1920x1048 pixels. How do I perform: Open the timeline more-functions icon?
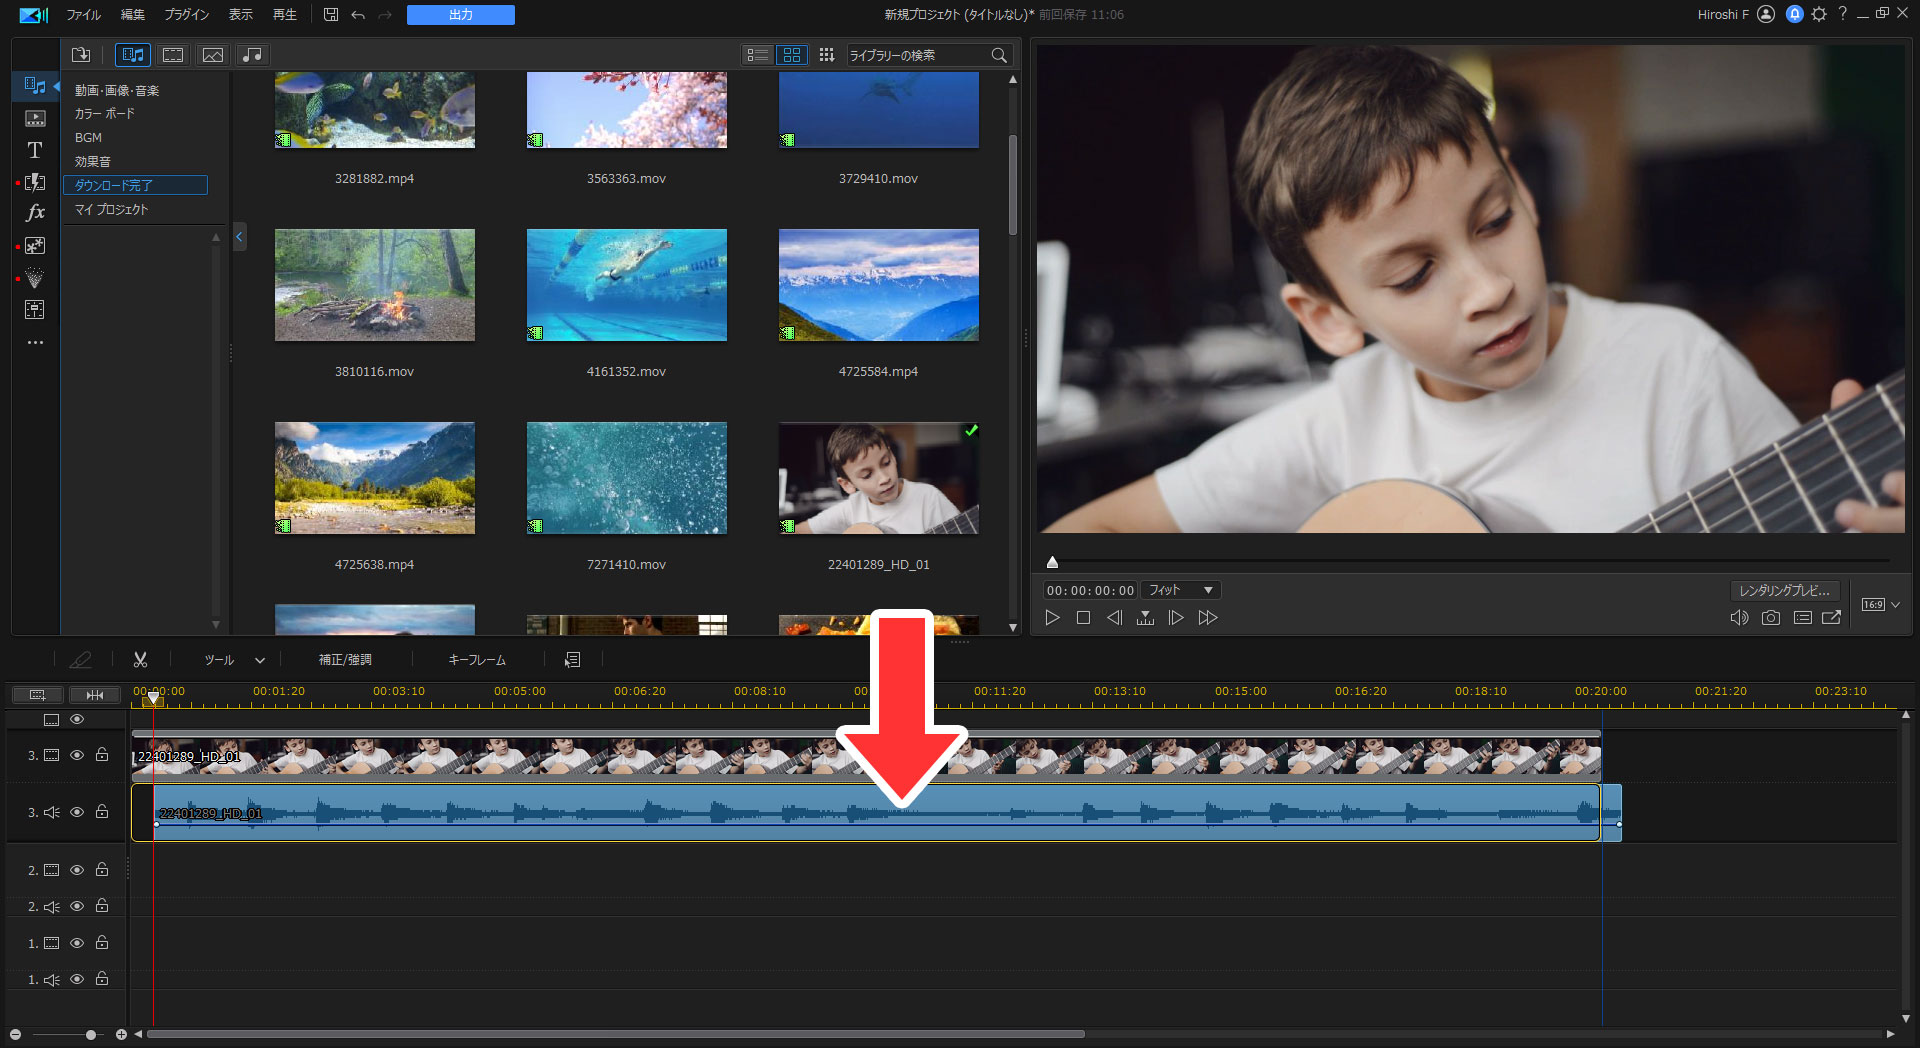[572, 660]
